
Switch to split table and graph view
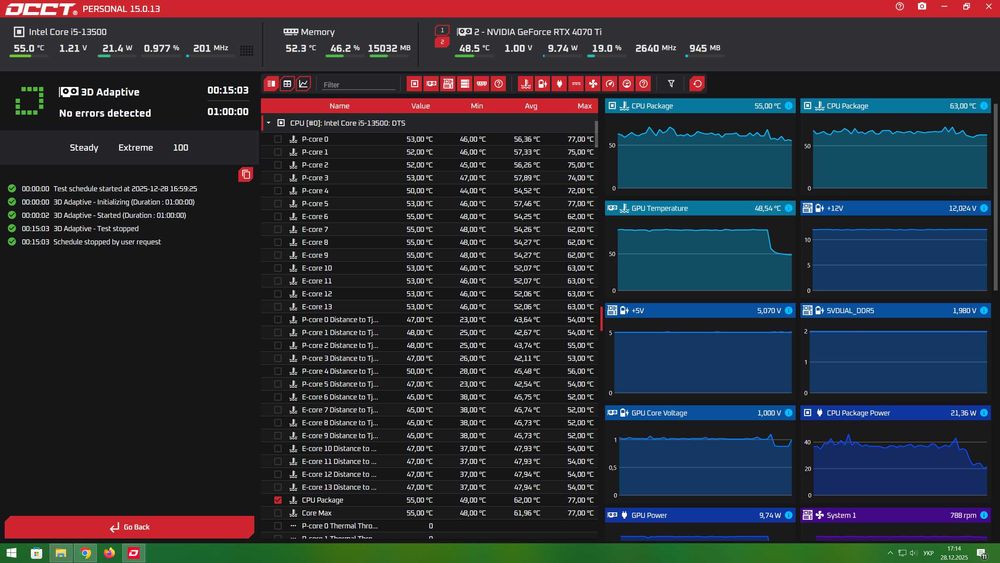tap(271, 84)
